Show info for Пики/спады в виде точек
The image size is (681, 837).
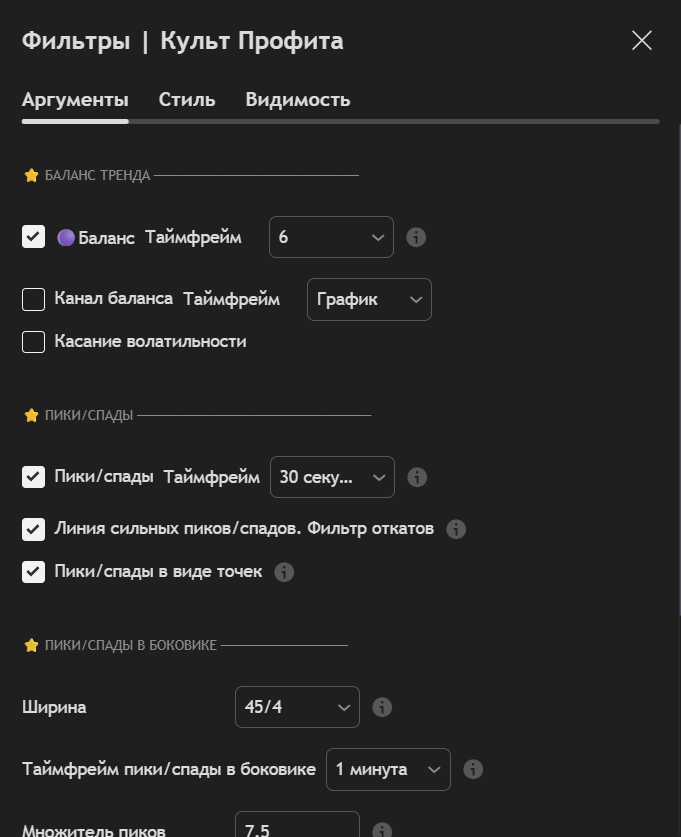[284, 572]
